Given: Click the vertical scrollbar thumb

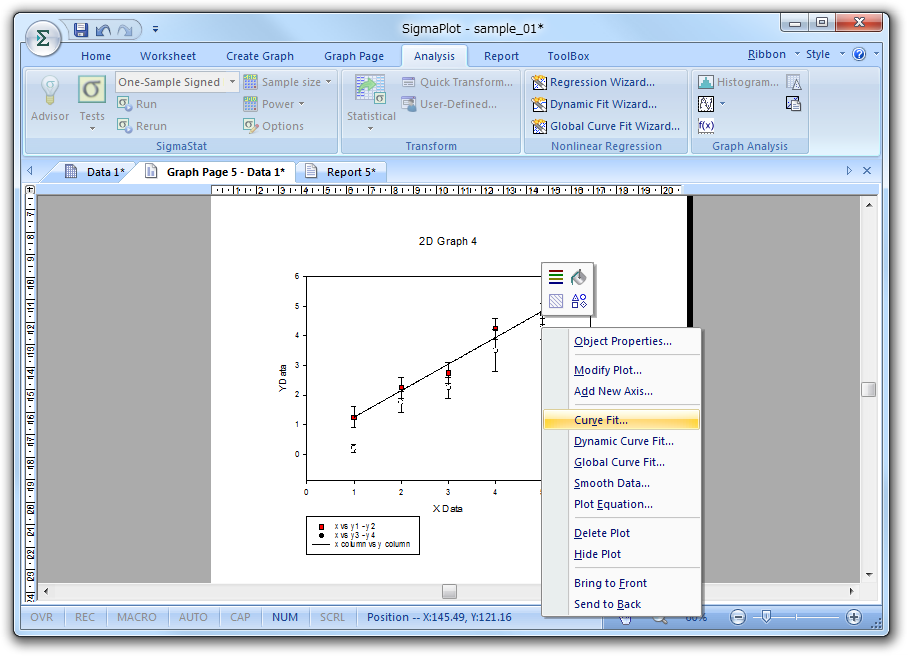Looking at the screenshot, I should 869,390.
